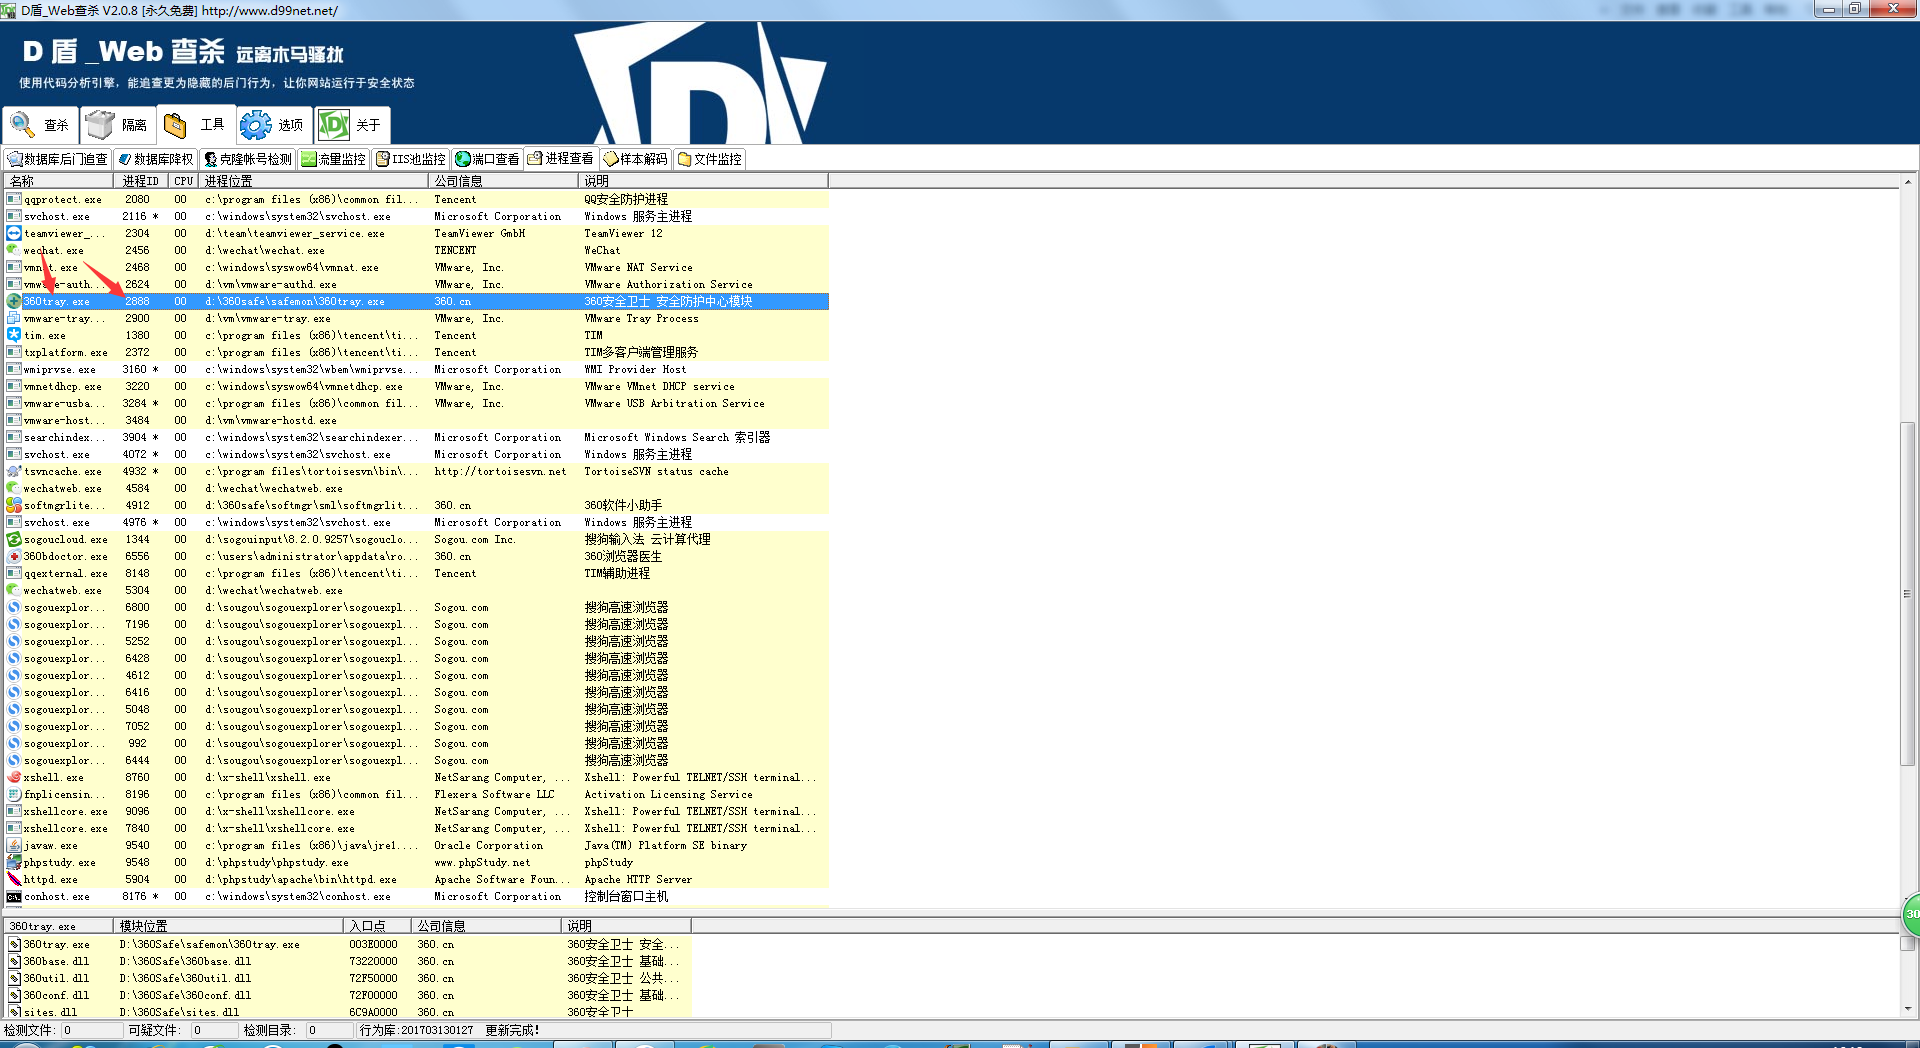Select the vmnat.exe process row
1920x1048 pixels.
click(416, 267)
